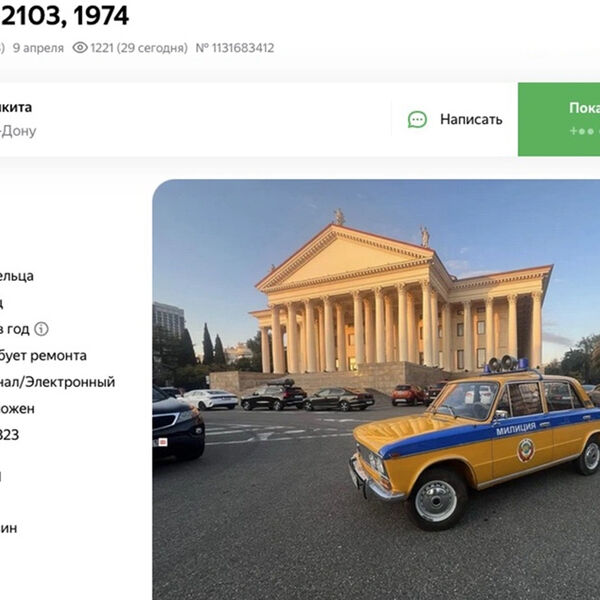
Task: Click the masked phone number dots
Action: click(x=585, y=131)
